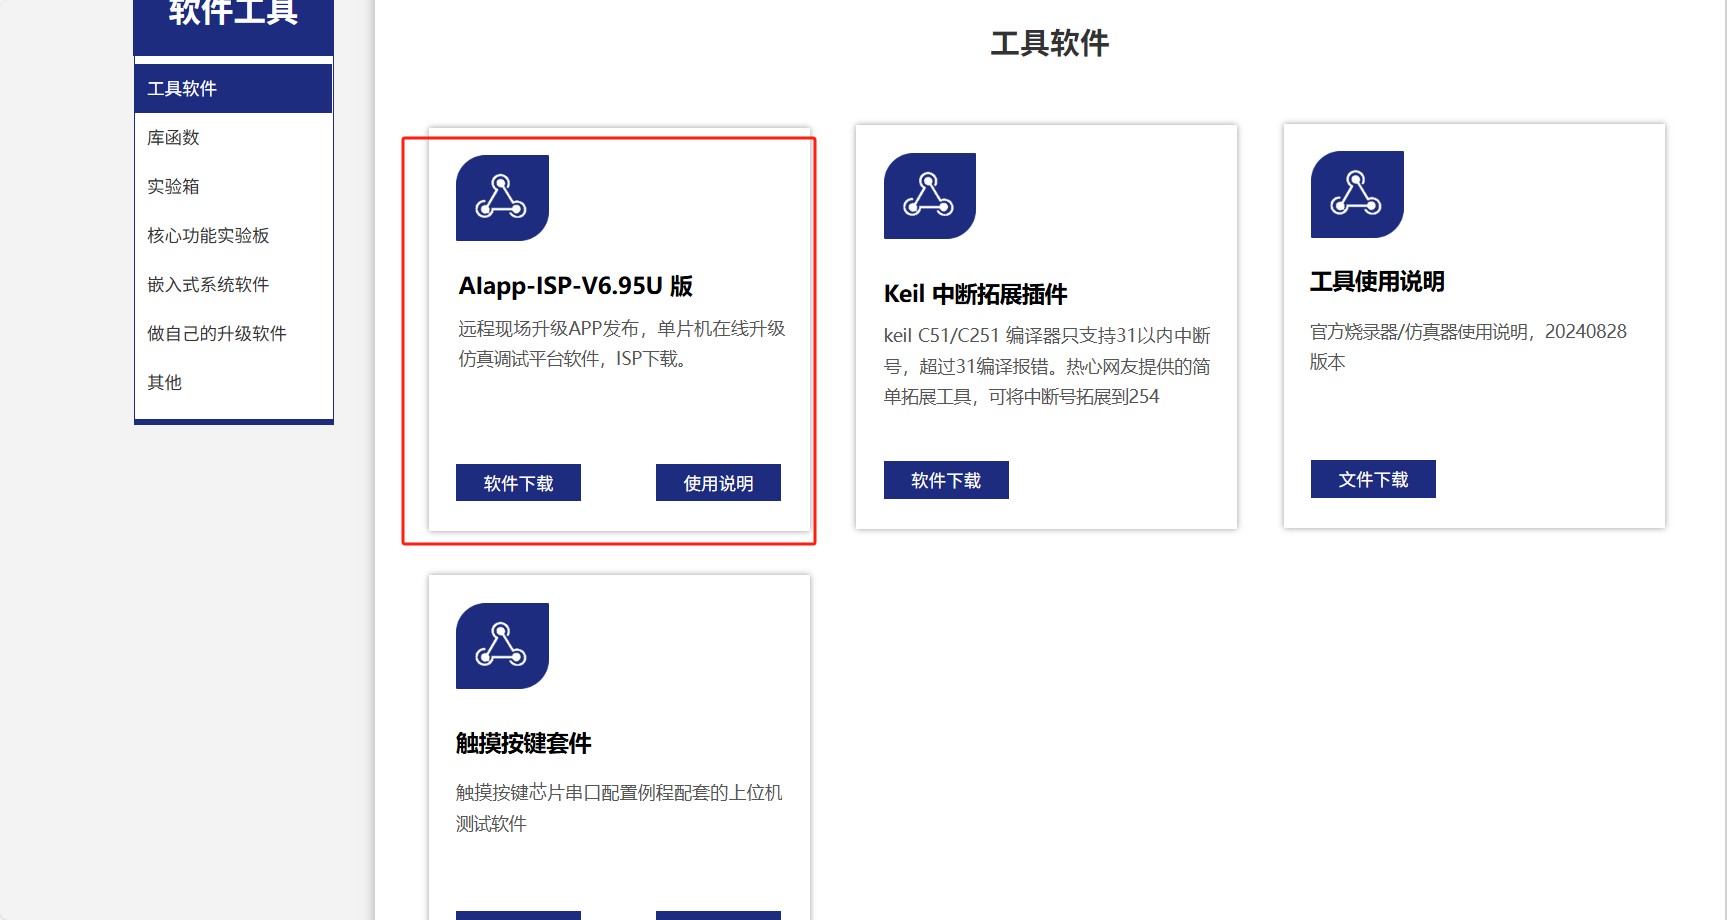Open 使用说明 for AIapp-ISP-V6.95U

pos(718,483)
